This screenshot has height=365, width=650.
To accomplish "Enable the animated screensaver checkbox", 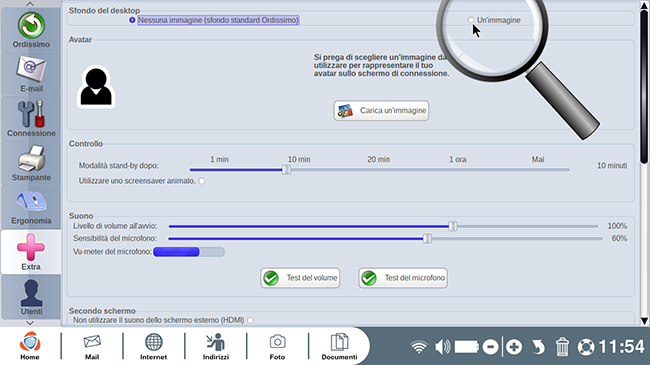I will [x=201, y=181].
